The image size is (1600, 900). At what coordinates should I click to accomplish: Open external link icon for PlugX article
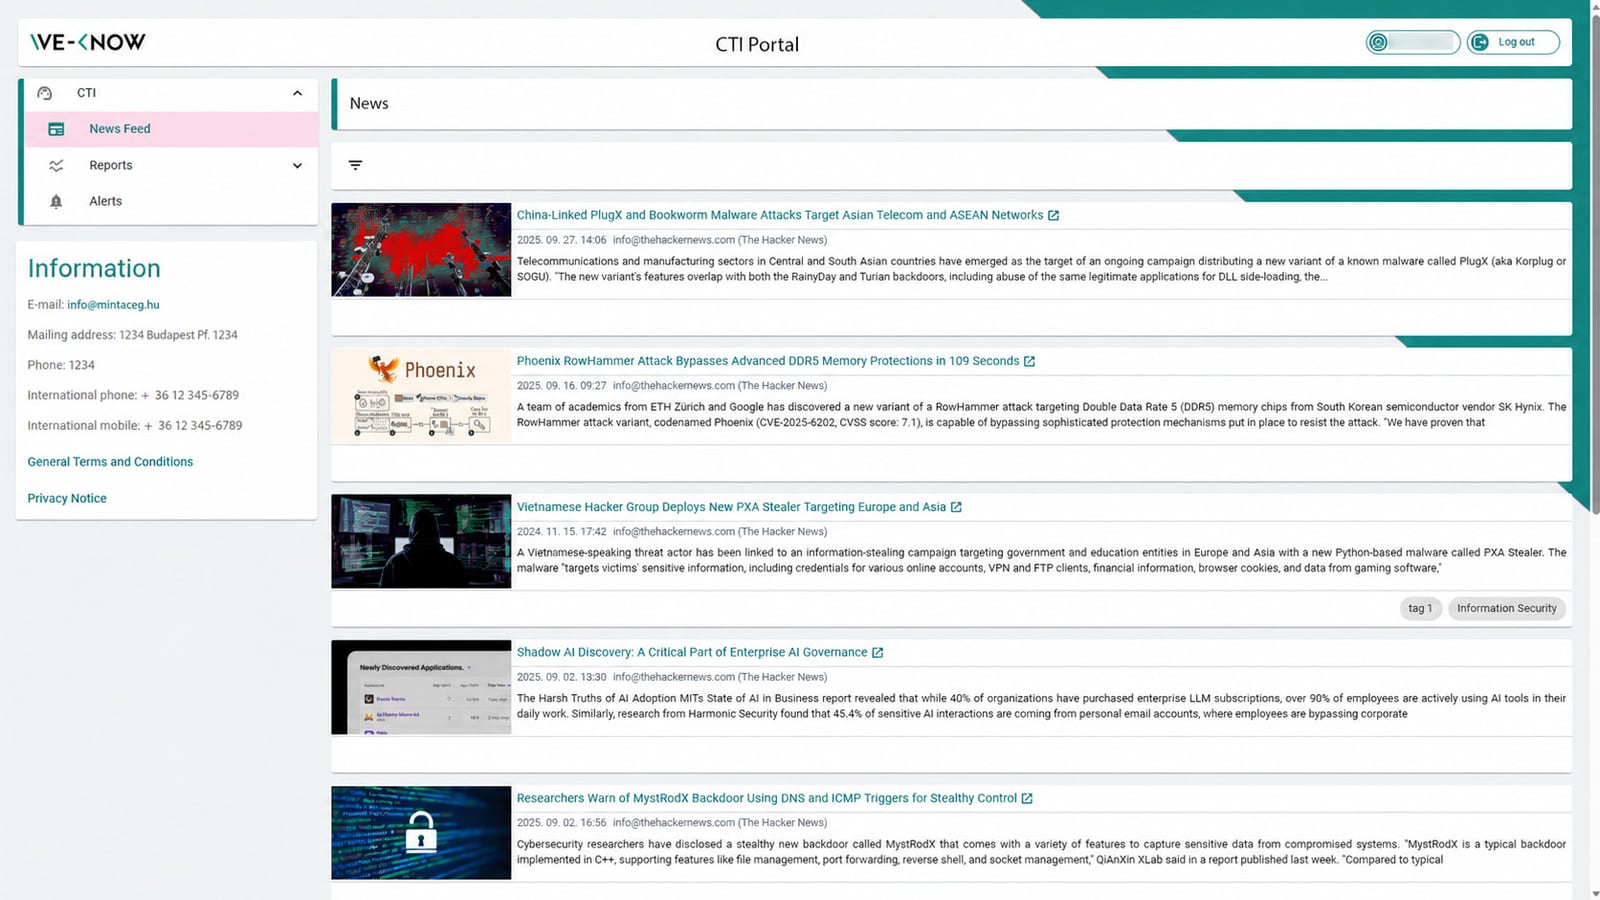1053,215
